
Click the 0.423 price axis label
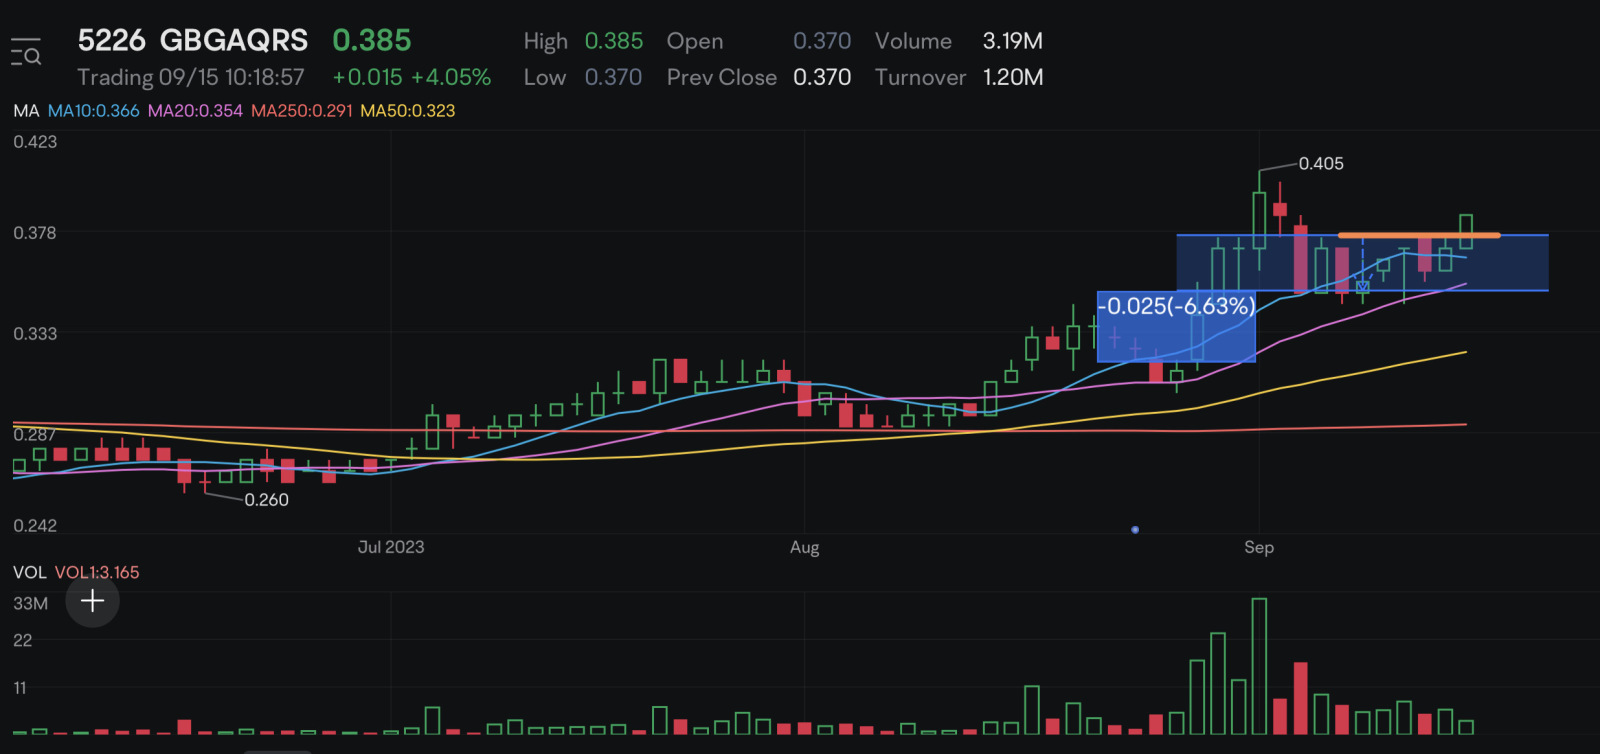click(x=35, y=141)
